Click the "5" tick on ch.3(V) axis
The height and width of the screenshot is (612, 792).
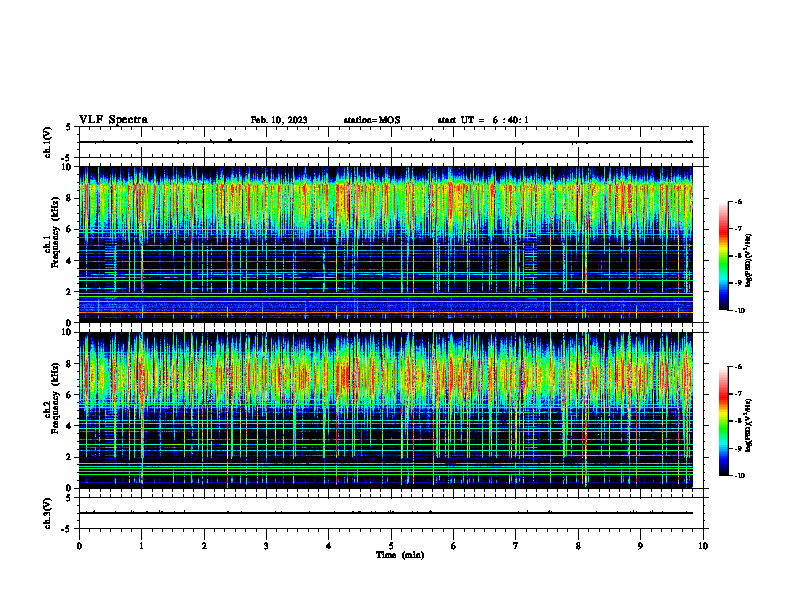[70, 497]
